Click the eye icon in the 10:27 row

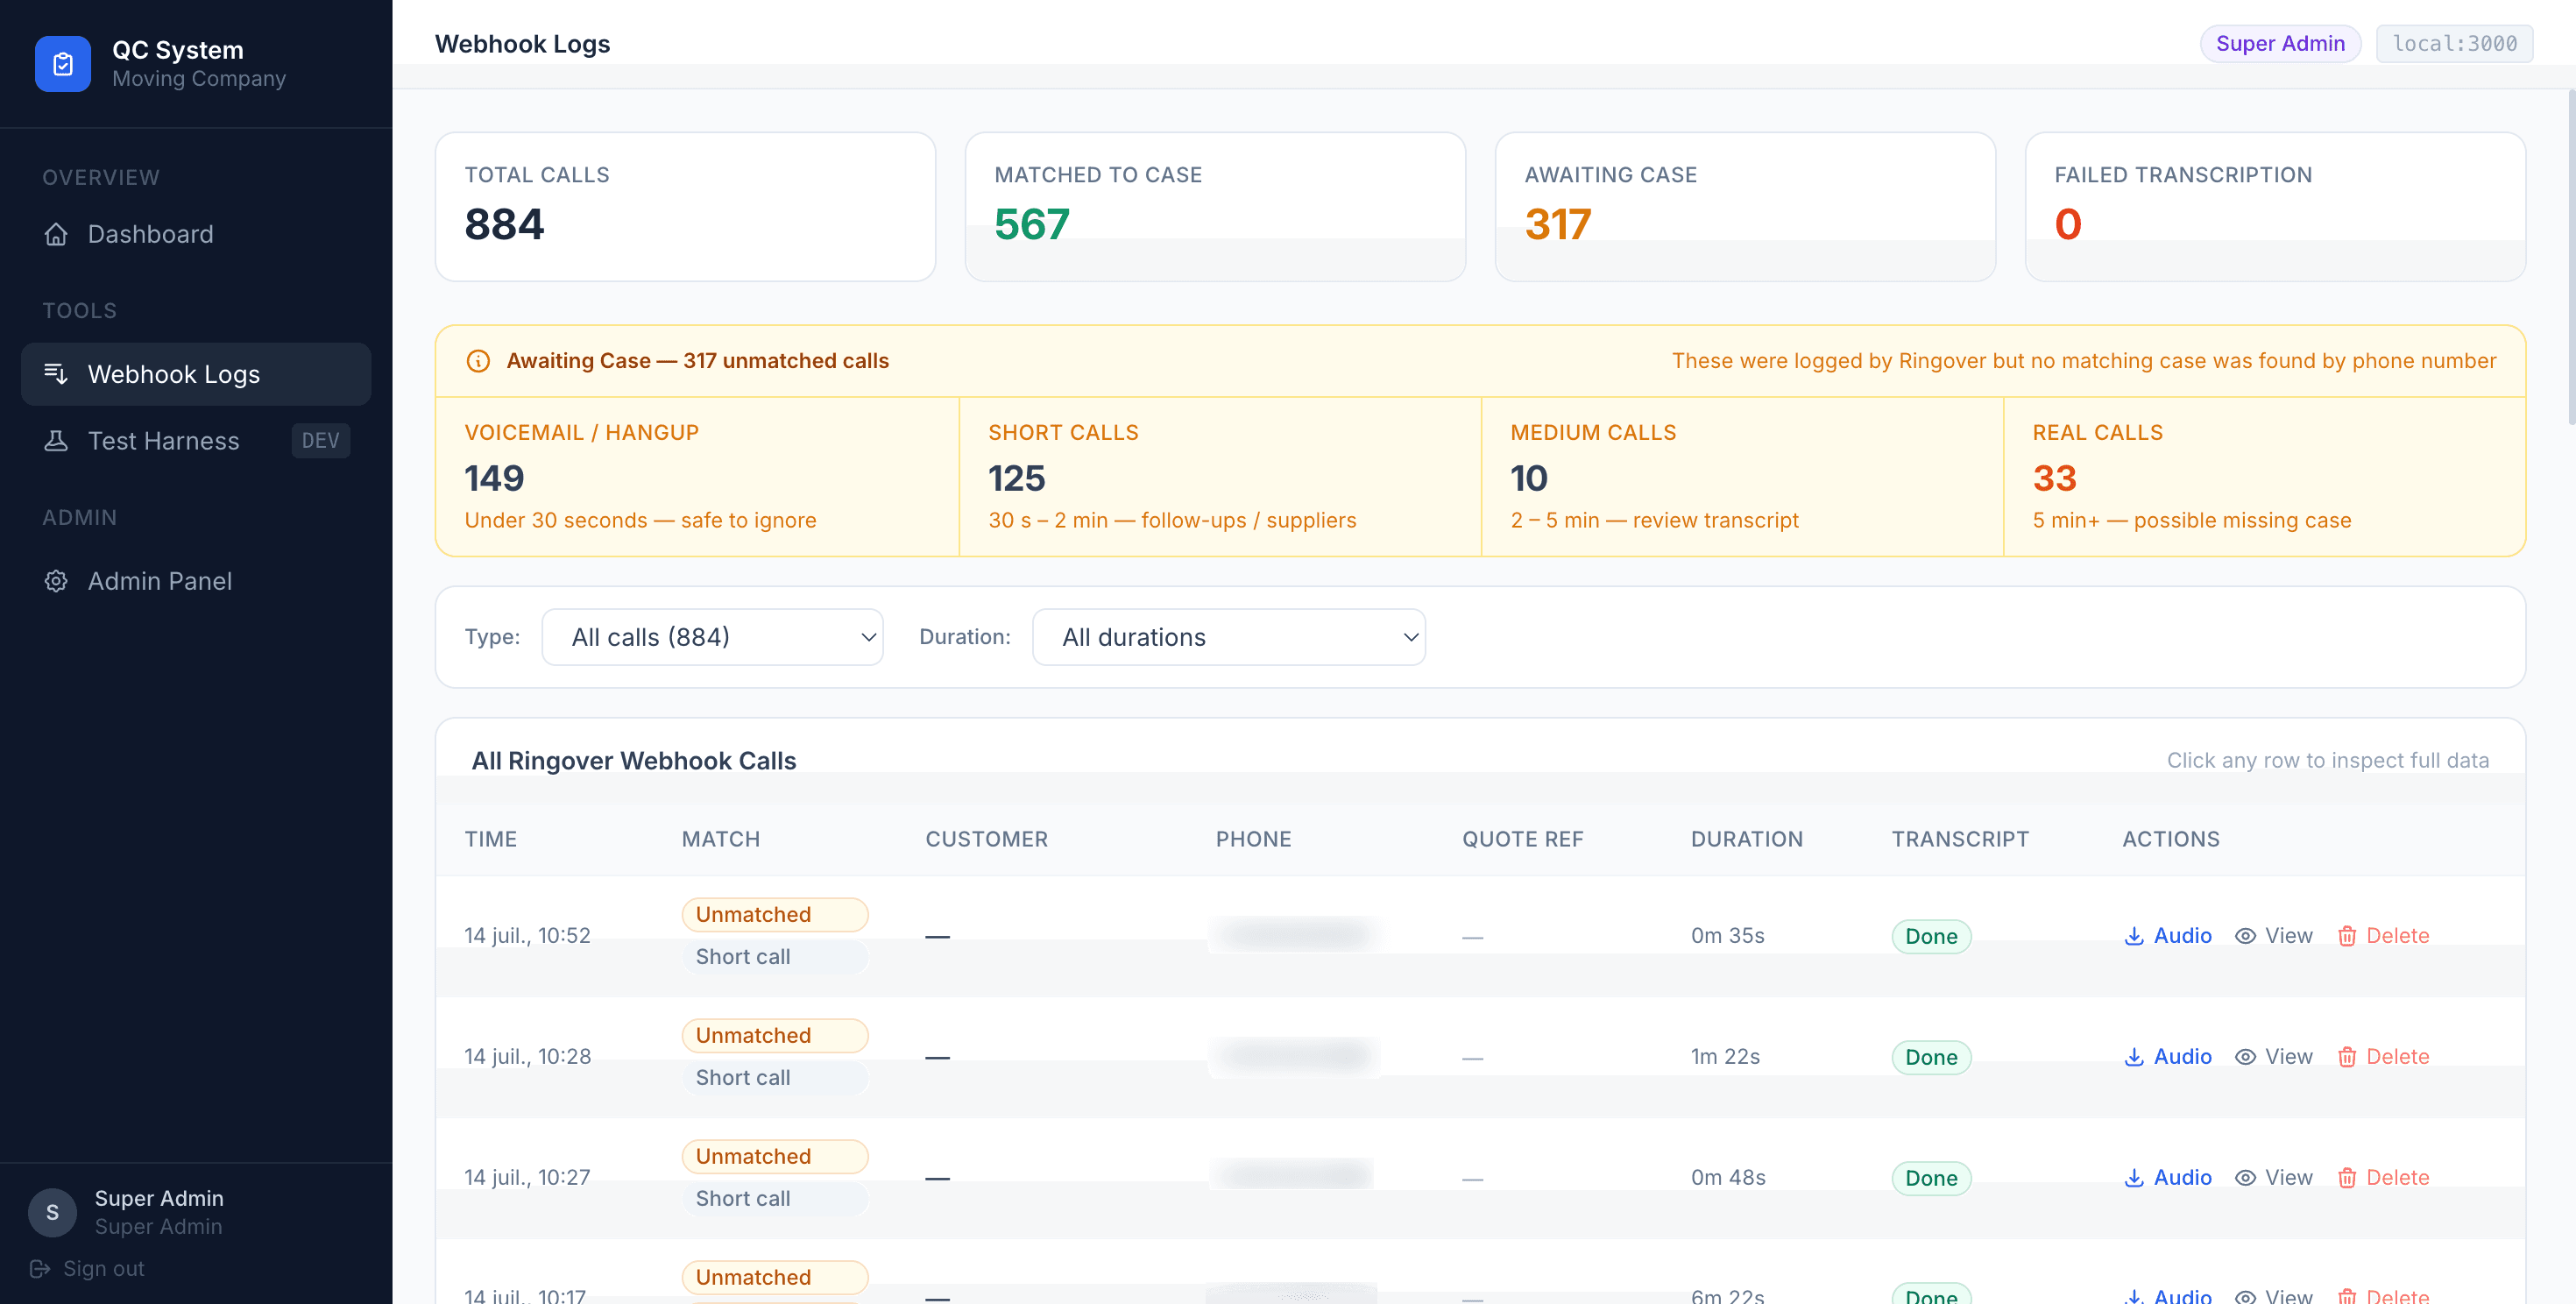2245,1178
